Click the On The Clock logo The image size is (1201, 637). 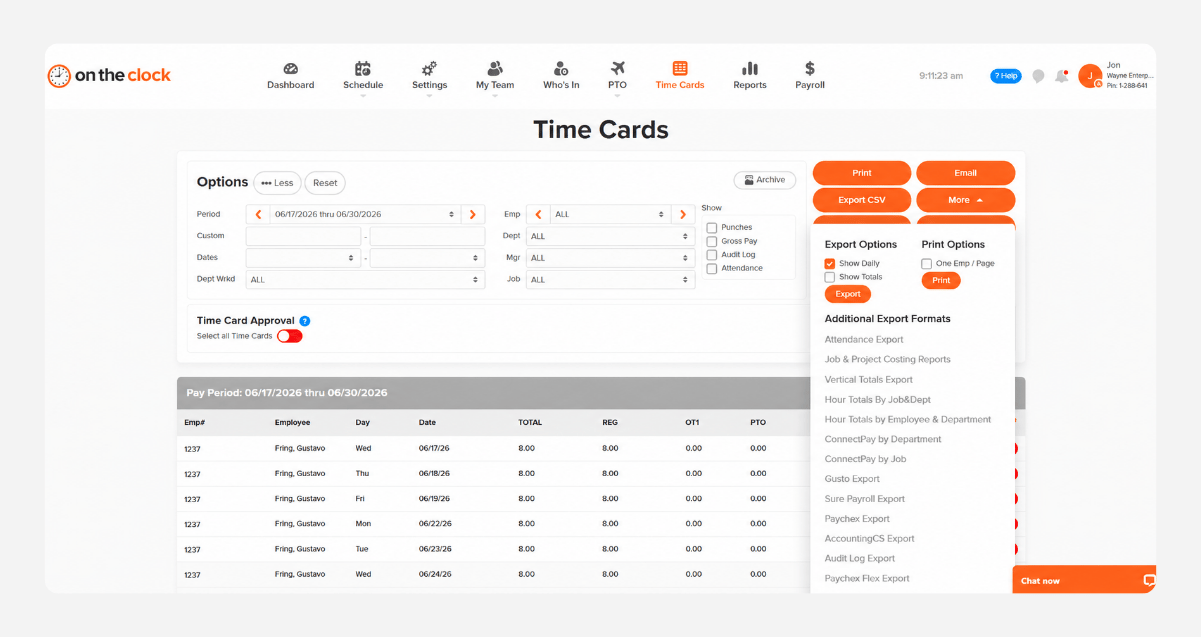[109, 75]
